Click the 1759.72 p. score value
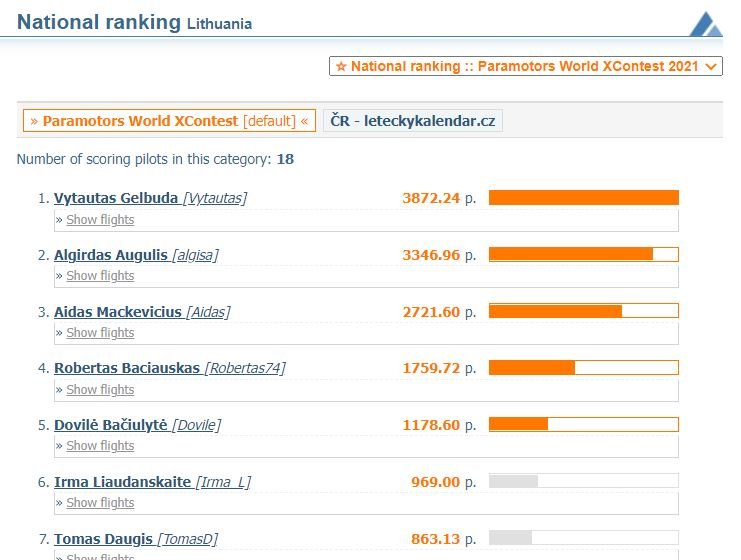This screenshot has width=741, height=560. click(439, 368)
